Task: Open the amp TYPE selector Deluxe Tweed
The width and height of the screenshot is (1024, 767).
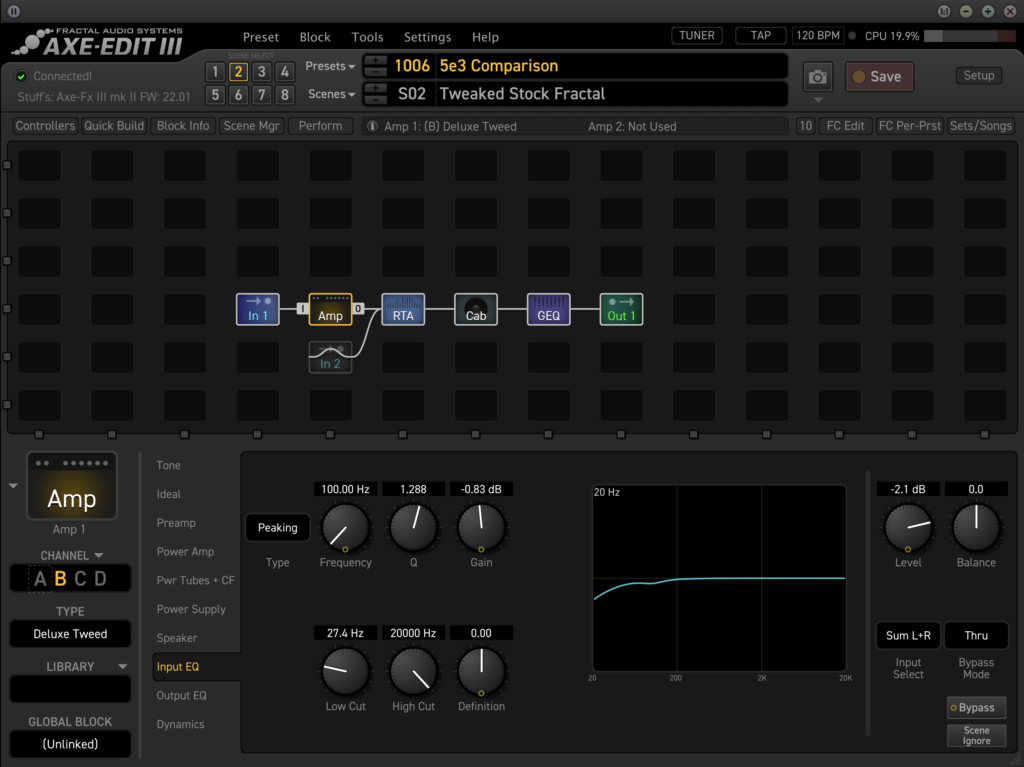Action: coord(70,634)
